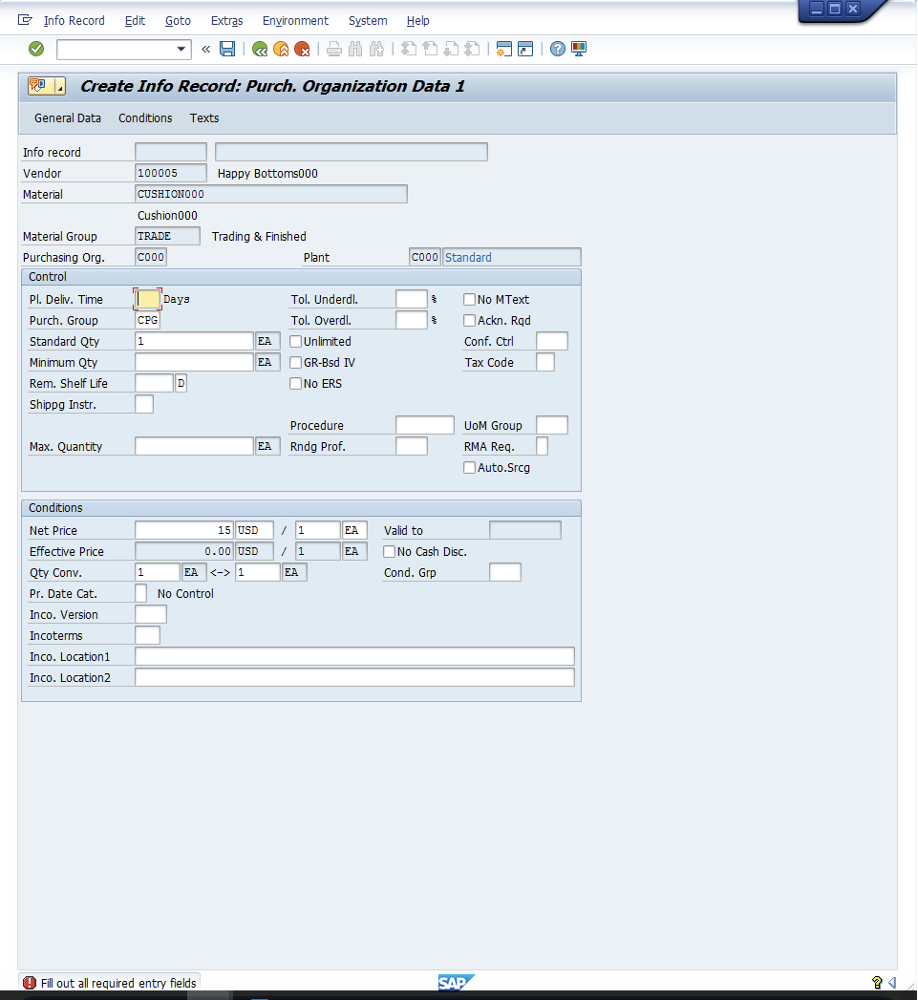Open the SAP window menu icon top-left
The image size is (918, 1000).
point(25,20)
